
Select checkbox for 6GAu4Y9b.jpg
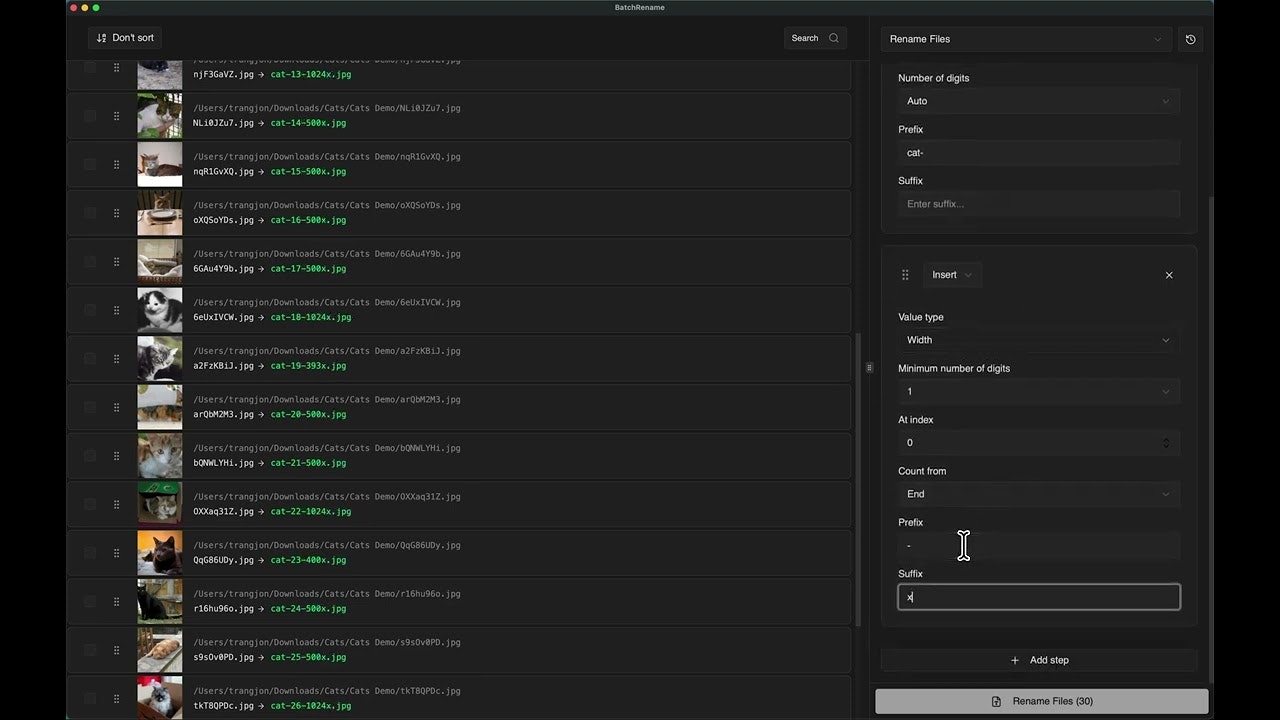point(90,261)
